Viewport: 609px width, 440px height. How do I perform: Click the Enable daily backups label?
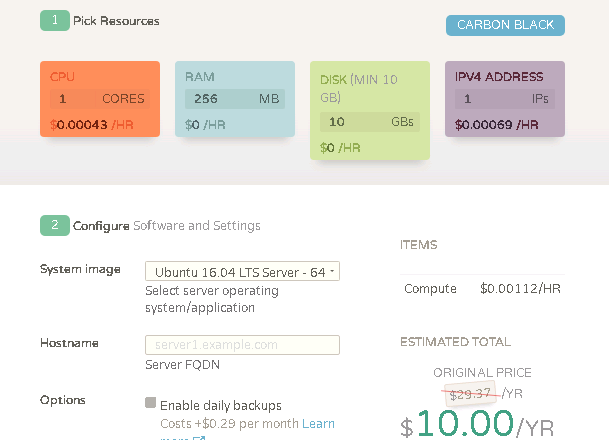coord(221,406)
